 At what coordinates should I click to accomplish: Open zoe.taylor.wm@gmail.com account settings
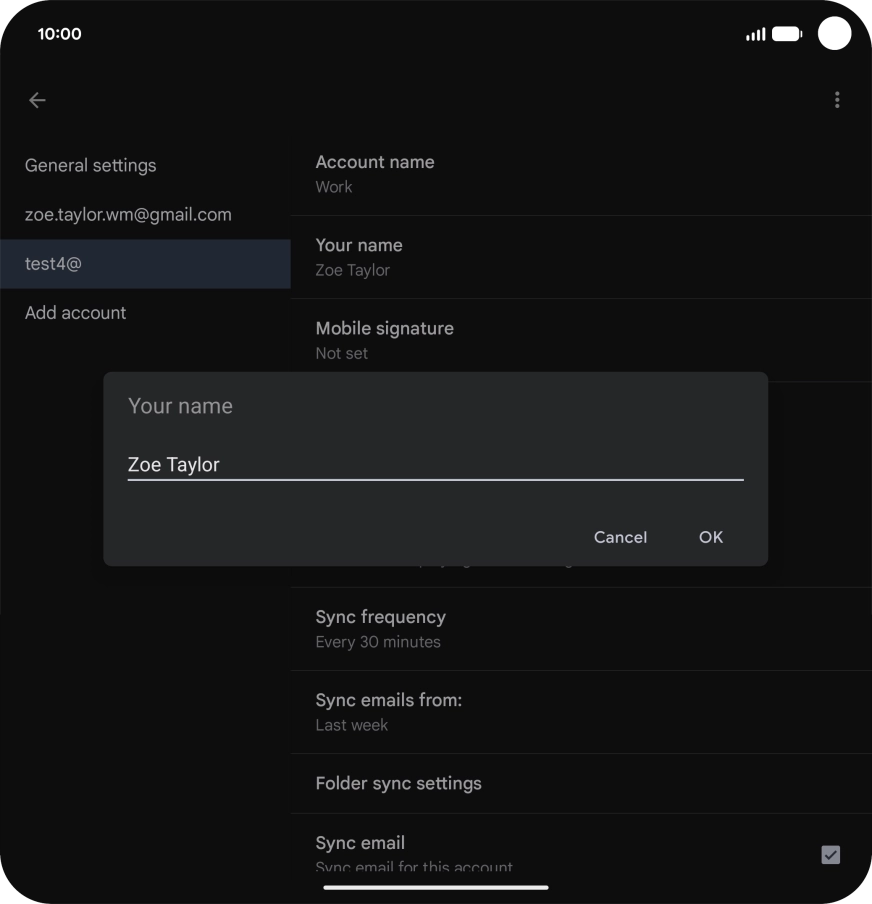click(x=128, y=215)
